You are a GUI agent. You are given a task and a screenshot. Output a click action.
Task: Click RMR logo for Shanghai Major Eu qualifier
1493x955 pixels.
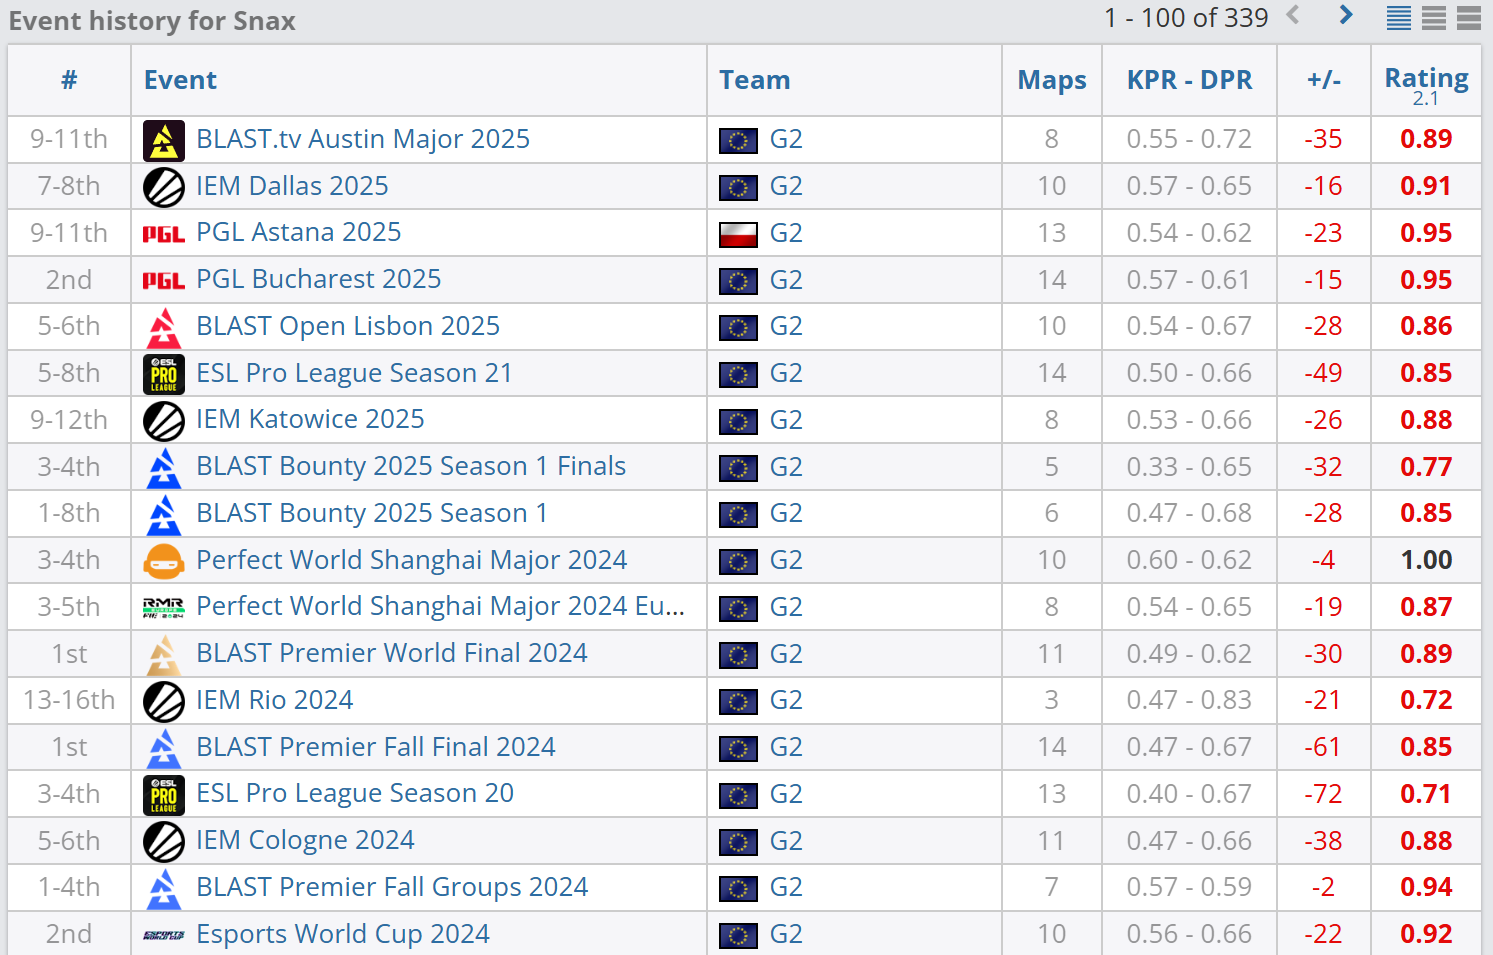pos(164,608)
